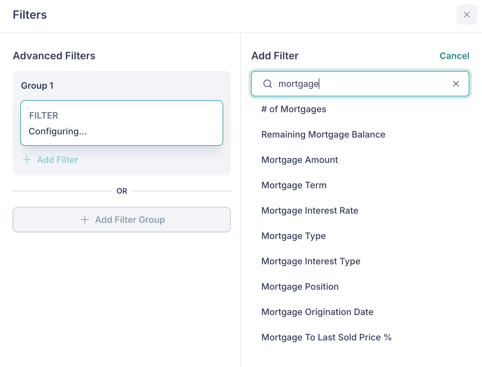
Task: Select Mortgage Origination Date filter
Action: pyautogui.click(x=317, y=312)
